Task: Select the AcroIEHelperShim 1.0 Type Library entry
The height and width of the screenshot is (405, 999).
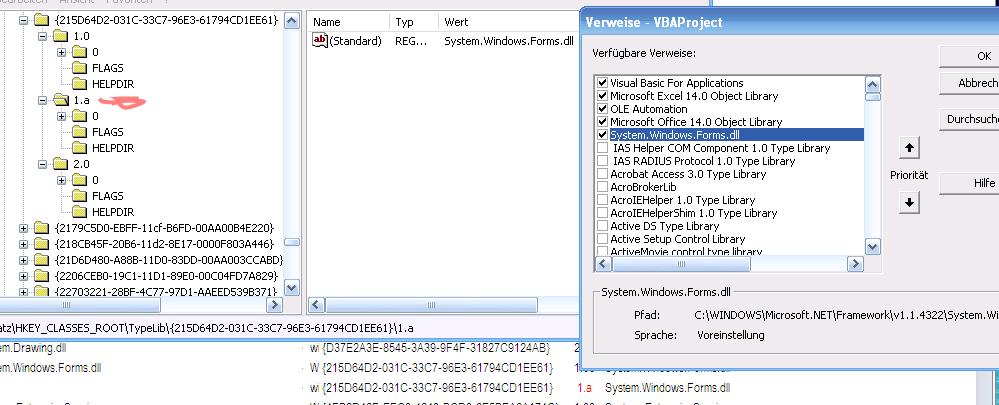Action: point(693,213)
